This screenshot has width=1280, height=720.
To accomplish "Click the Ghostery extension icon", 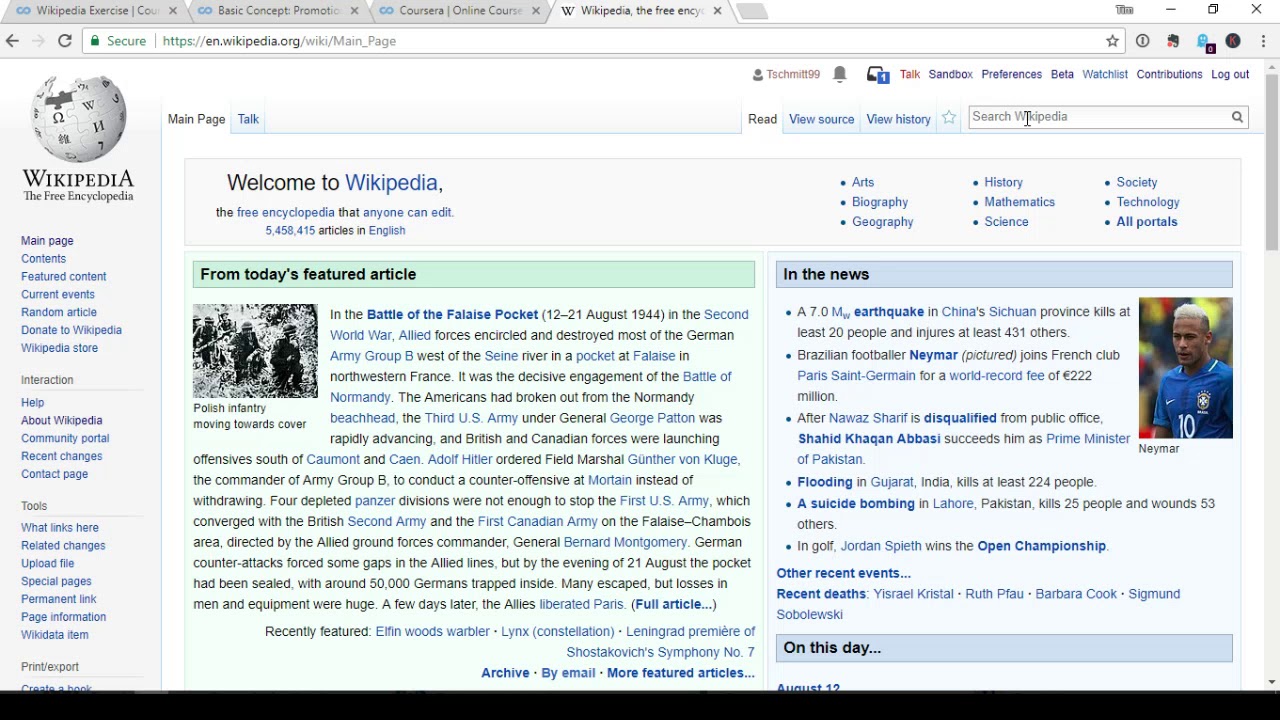I will 1202,41.
